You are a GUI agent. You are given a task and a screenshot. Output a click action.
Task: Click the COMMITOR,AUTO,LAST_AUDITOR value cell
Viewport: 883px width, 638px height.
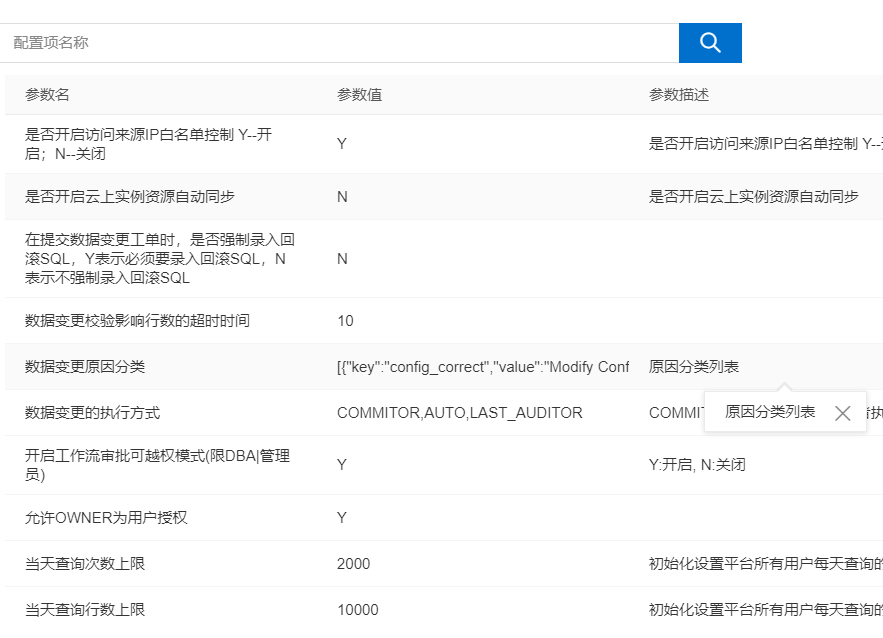click(459, 413)
